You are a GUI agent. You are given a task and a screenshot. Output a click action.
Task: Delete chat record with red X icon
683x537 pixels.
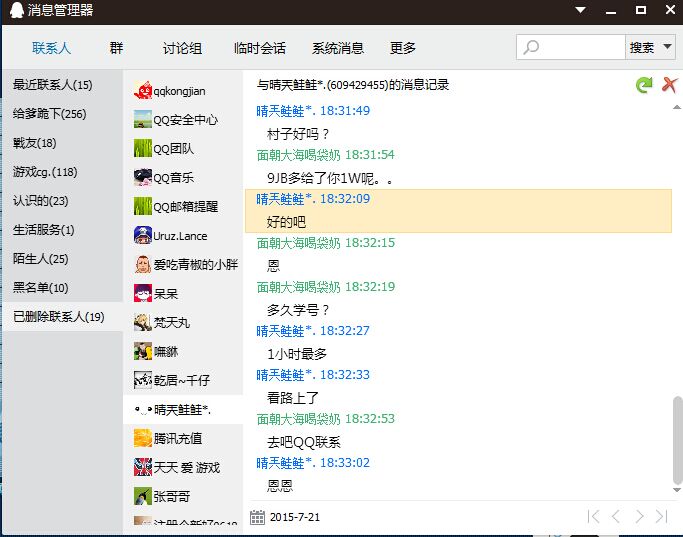pos(670,85)
